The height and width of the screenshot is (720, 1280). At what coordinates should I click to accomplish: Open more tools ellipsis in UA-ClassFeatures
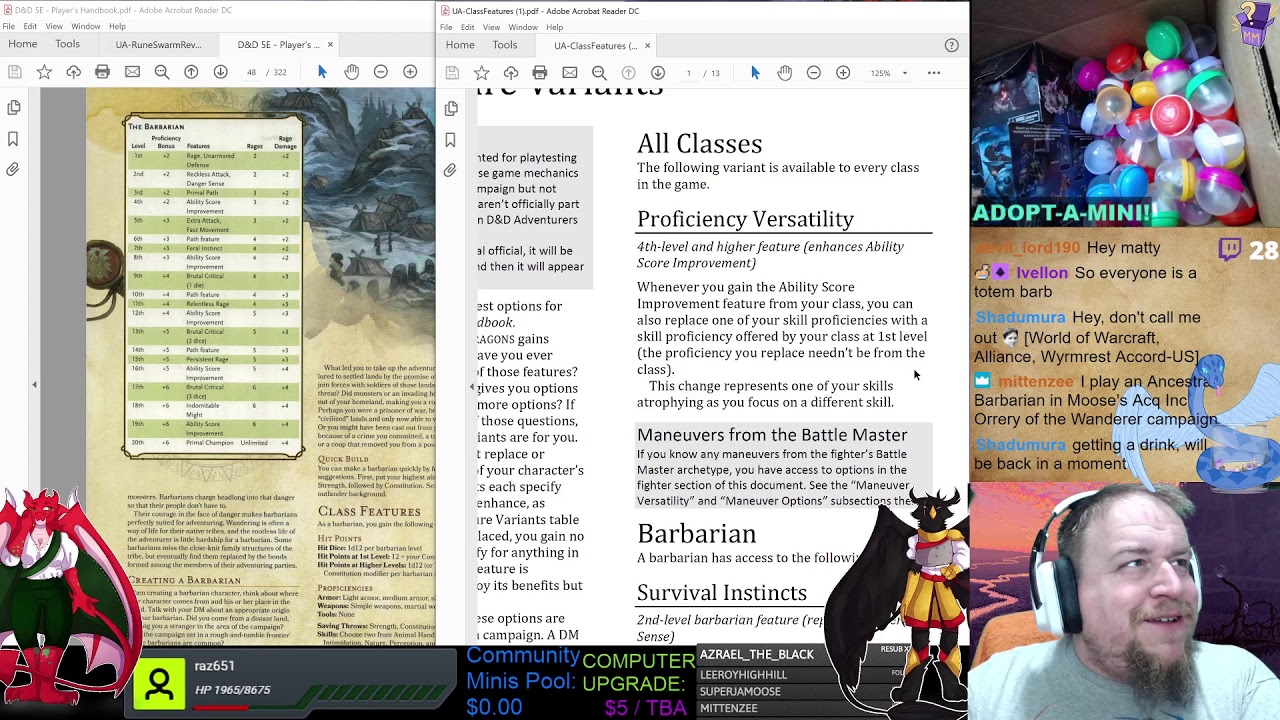[934, 72]
